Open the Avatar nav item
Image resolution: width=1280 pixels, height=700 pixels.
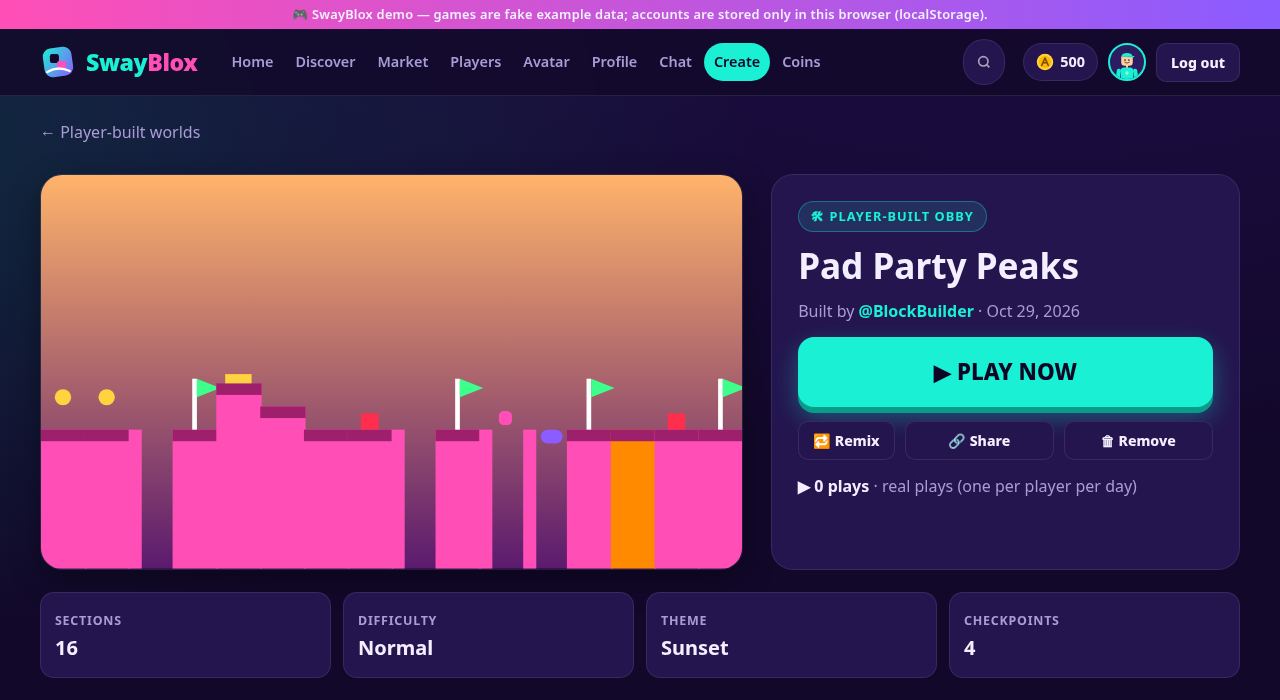(546, 62)
